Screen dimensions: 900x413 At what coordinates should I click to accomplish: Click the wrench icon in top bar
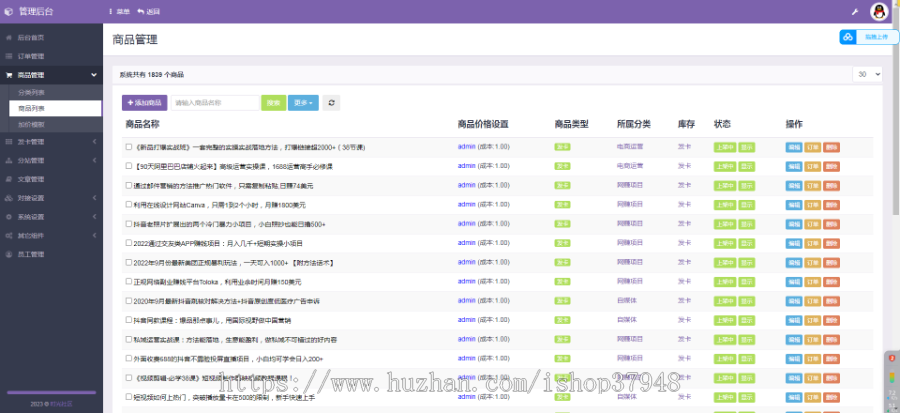point(855,11)
